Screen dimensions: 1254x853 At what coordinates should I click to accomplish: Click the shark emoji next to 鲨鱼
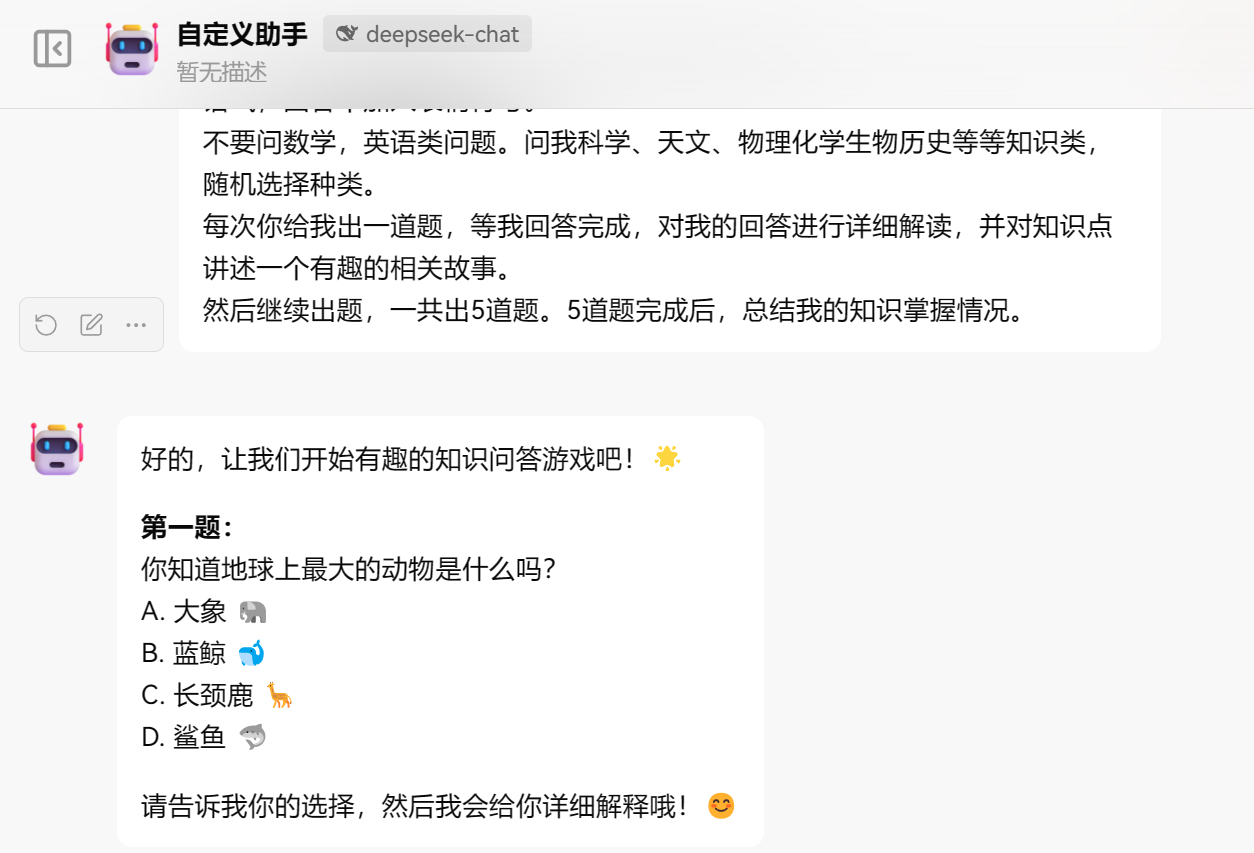point(253,738)
